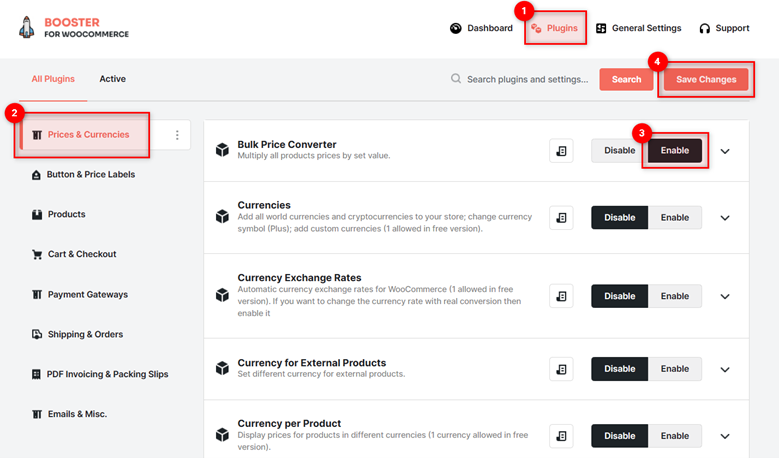Click docs icon for Currency for External Products

click(x=561, y=369)
